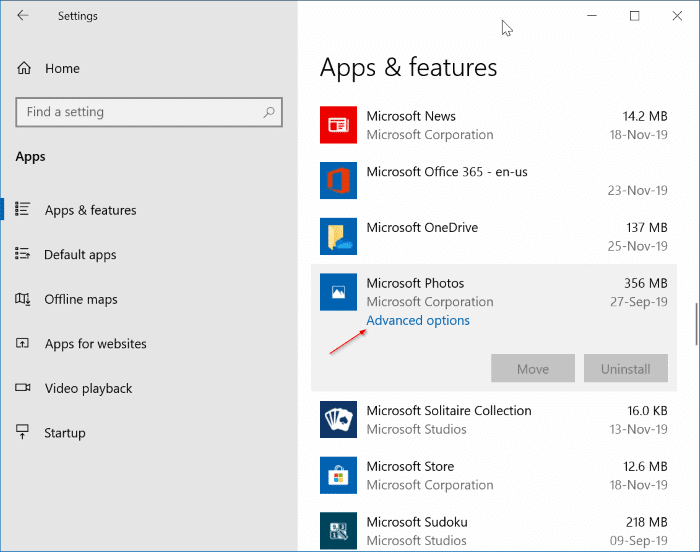Click the Microsoft Office 365 icon
Image resolution: width=700 pixels, height=552 pixels.
point(338,180)
